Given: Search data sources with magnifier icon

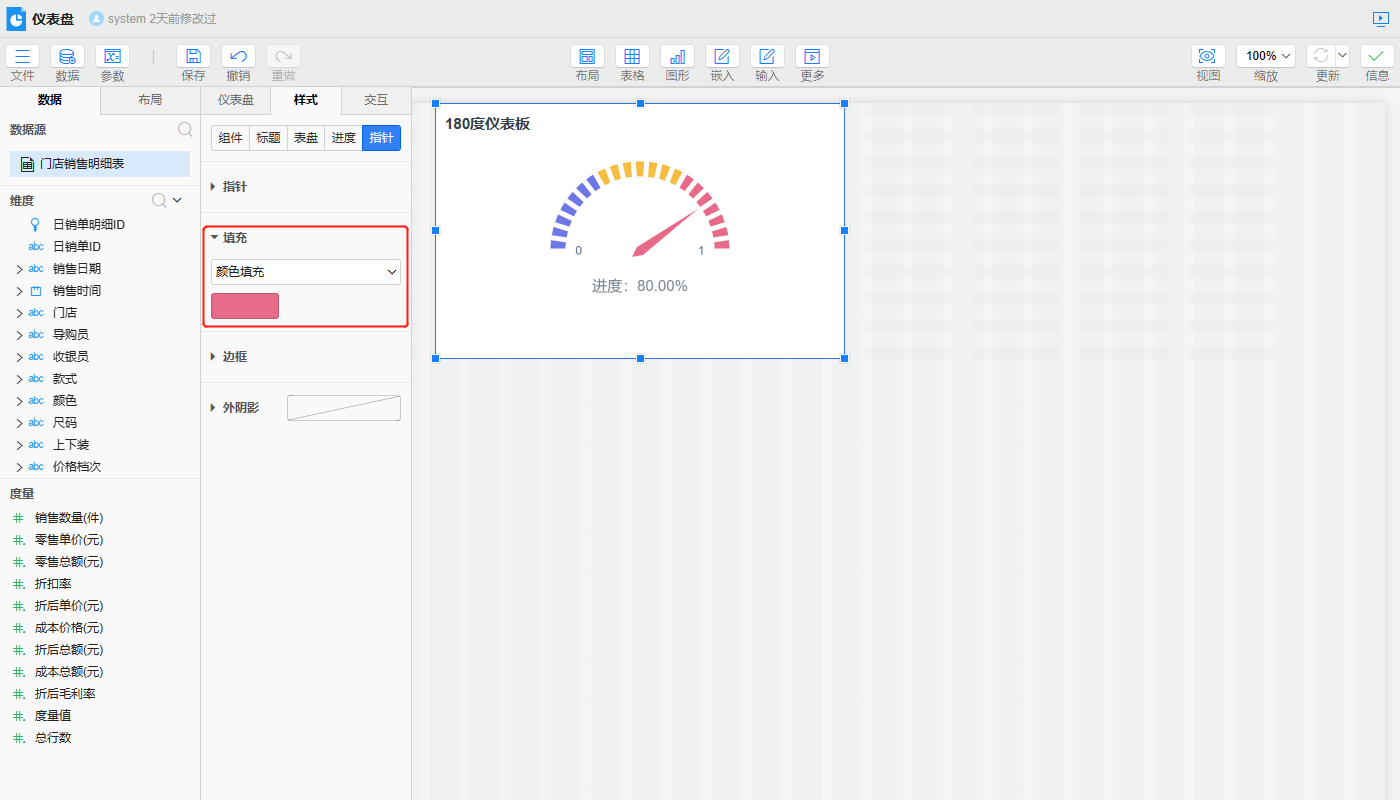Looking at the screenshot, I should (185, 129).
